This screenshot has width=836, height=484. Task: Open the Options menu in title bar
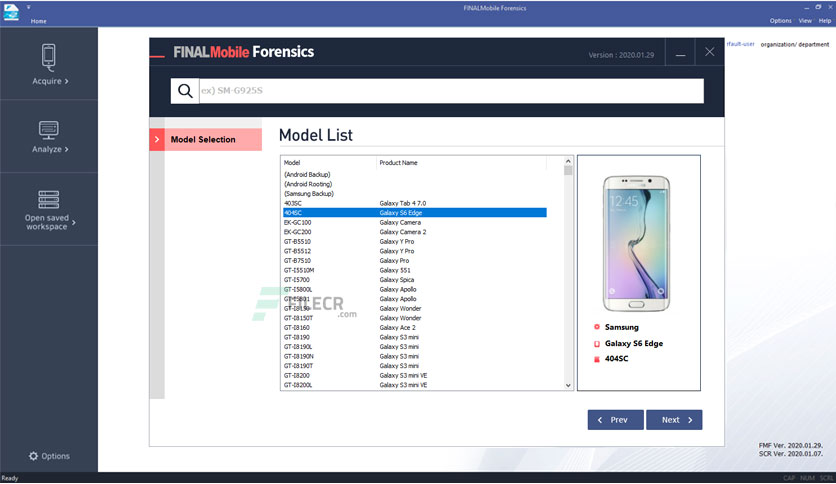781,21
